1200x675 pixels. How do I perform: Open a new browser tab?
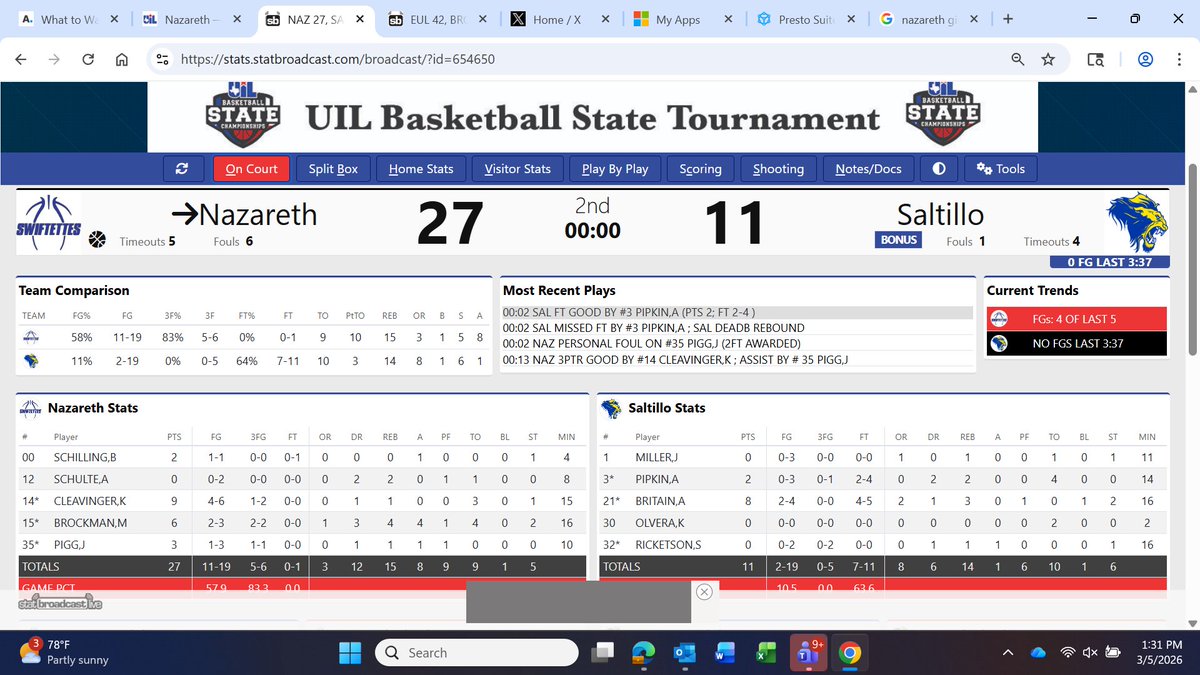click(1007, 19)
